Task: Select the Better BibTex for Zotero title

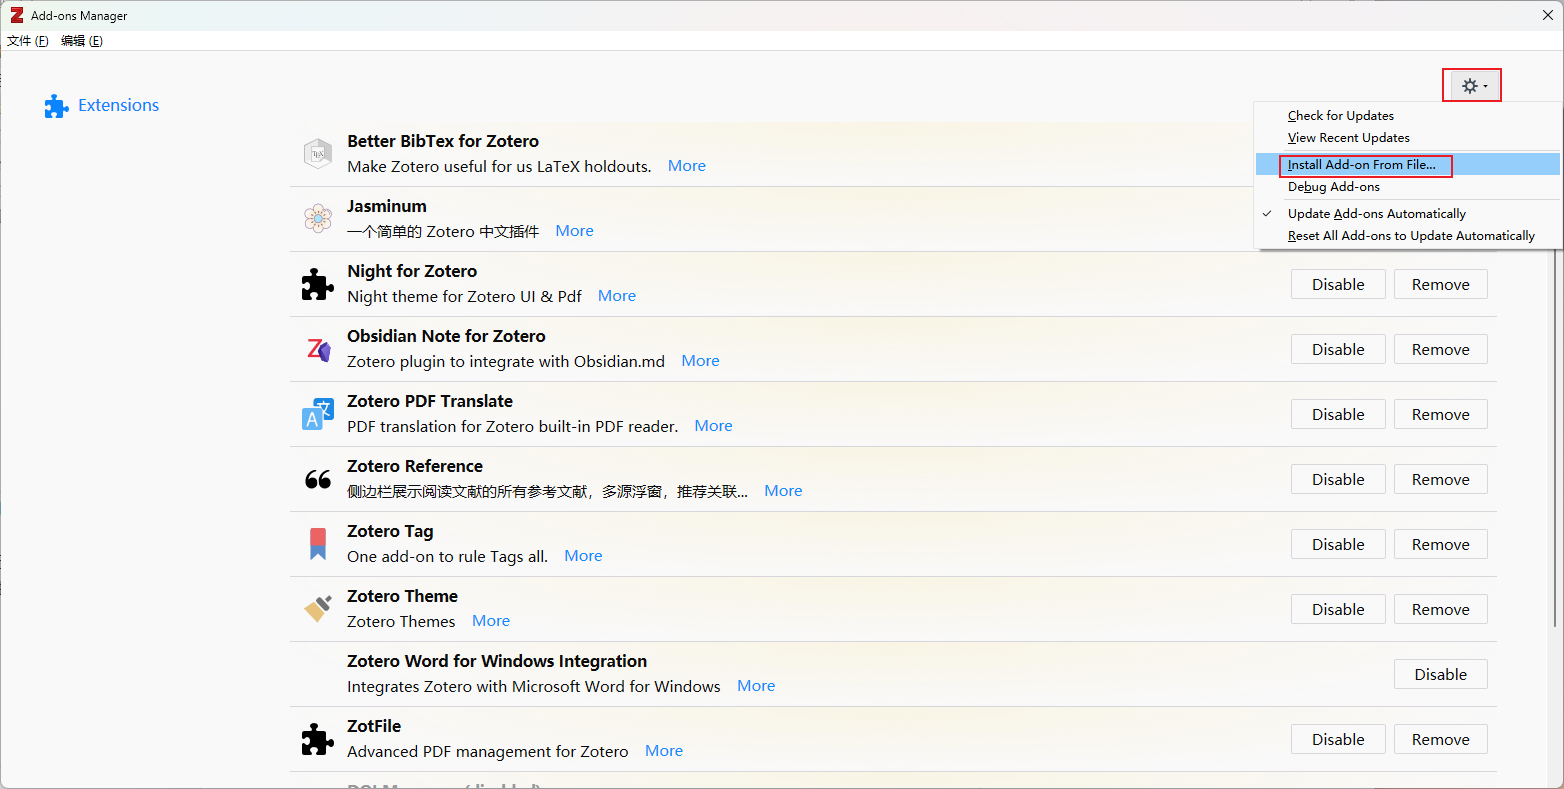Action: 443,141
